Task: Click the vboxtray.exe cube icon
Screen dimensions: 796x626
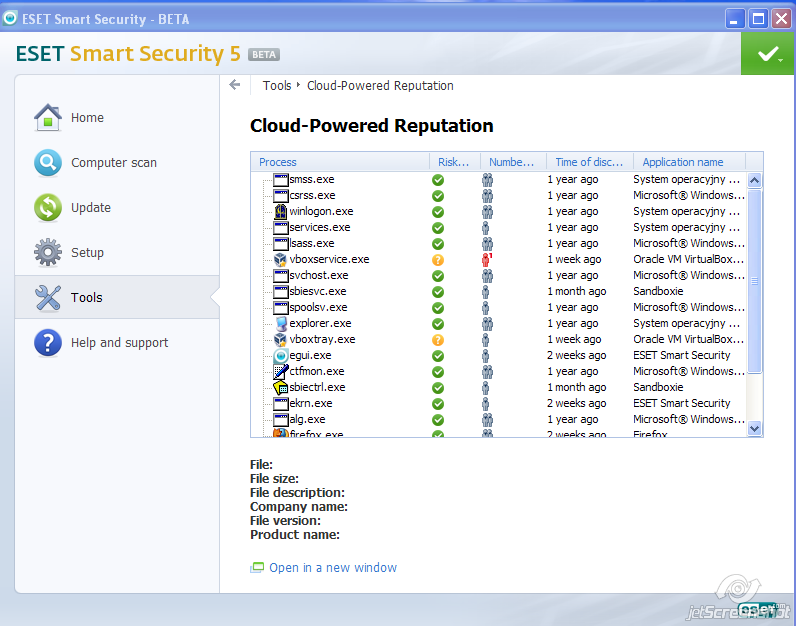Action: [x=280, y=339]
